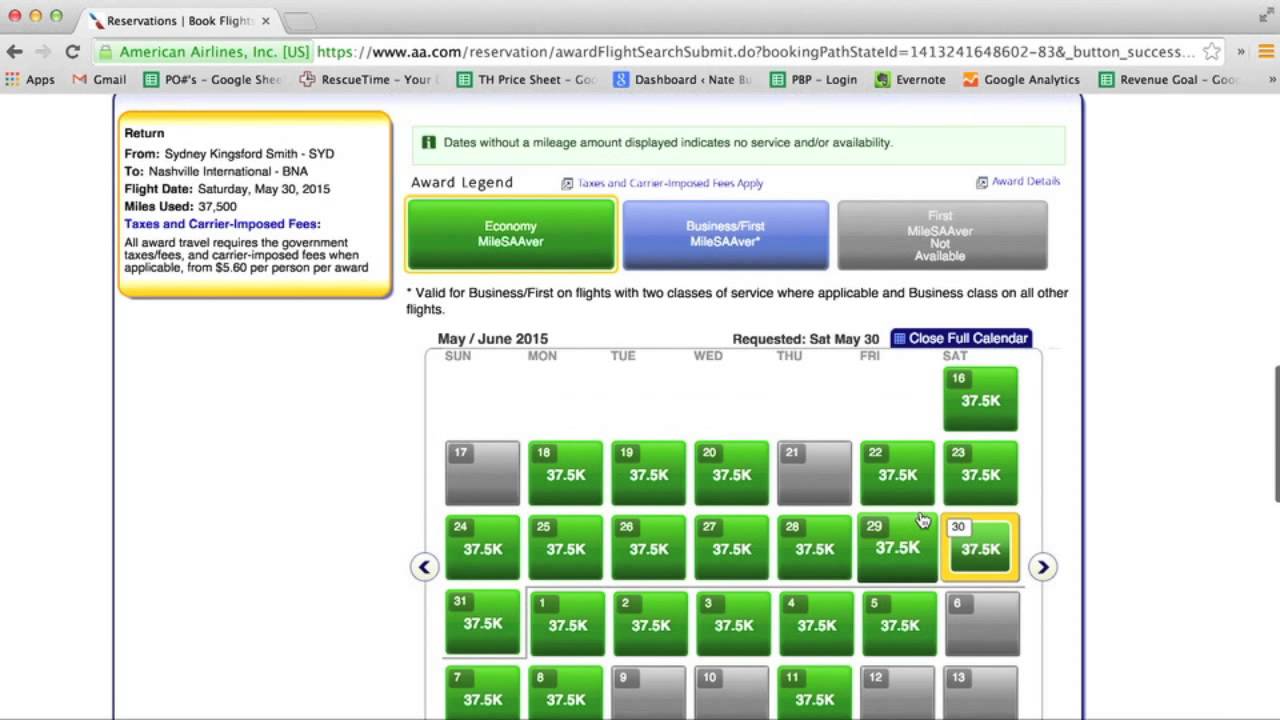Open a new browser tab
Screen dimensions: 1280x720
(x=298, y=21)
